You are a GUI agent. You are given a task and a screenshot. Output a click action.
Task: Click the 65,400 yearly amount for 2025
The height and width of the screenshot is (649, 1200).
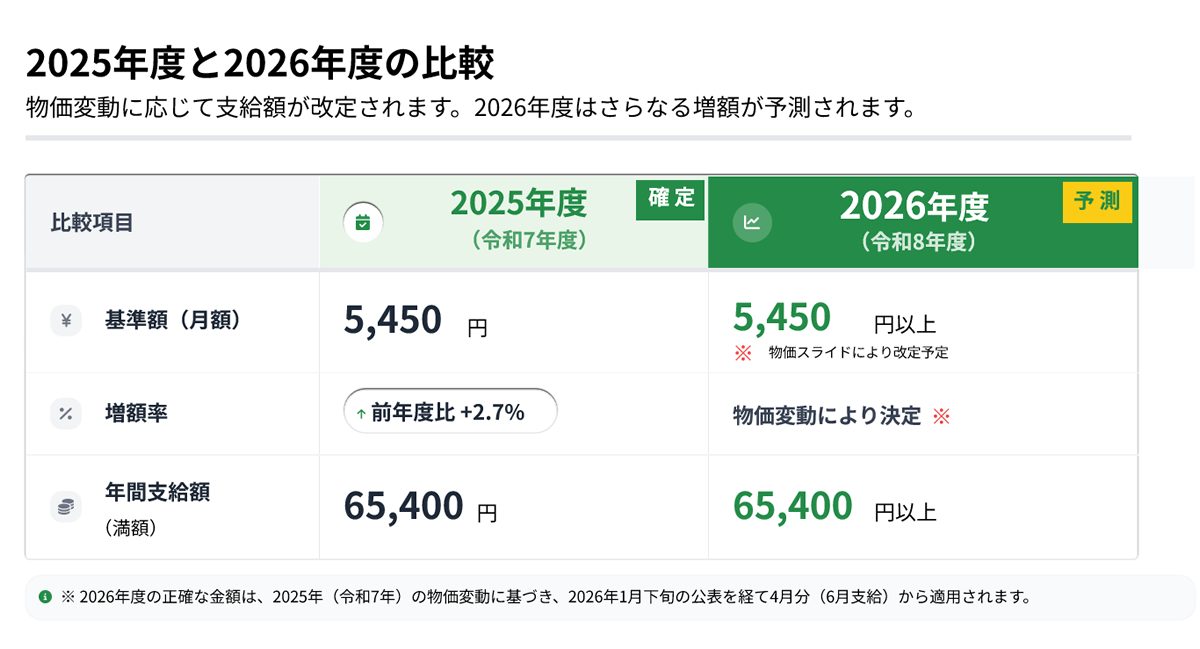click(404, 507)
